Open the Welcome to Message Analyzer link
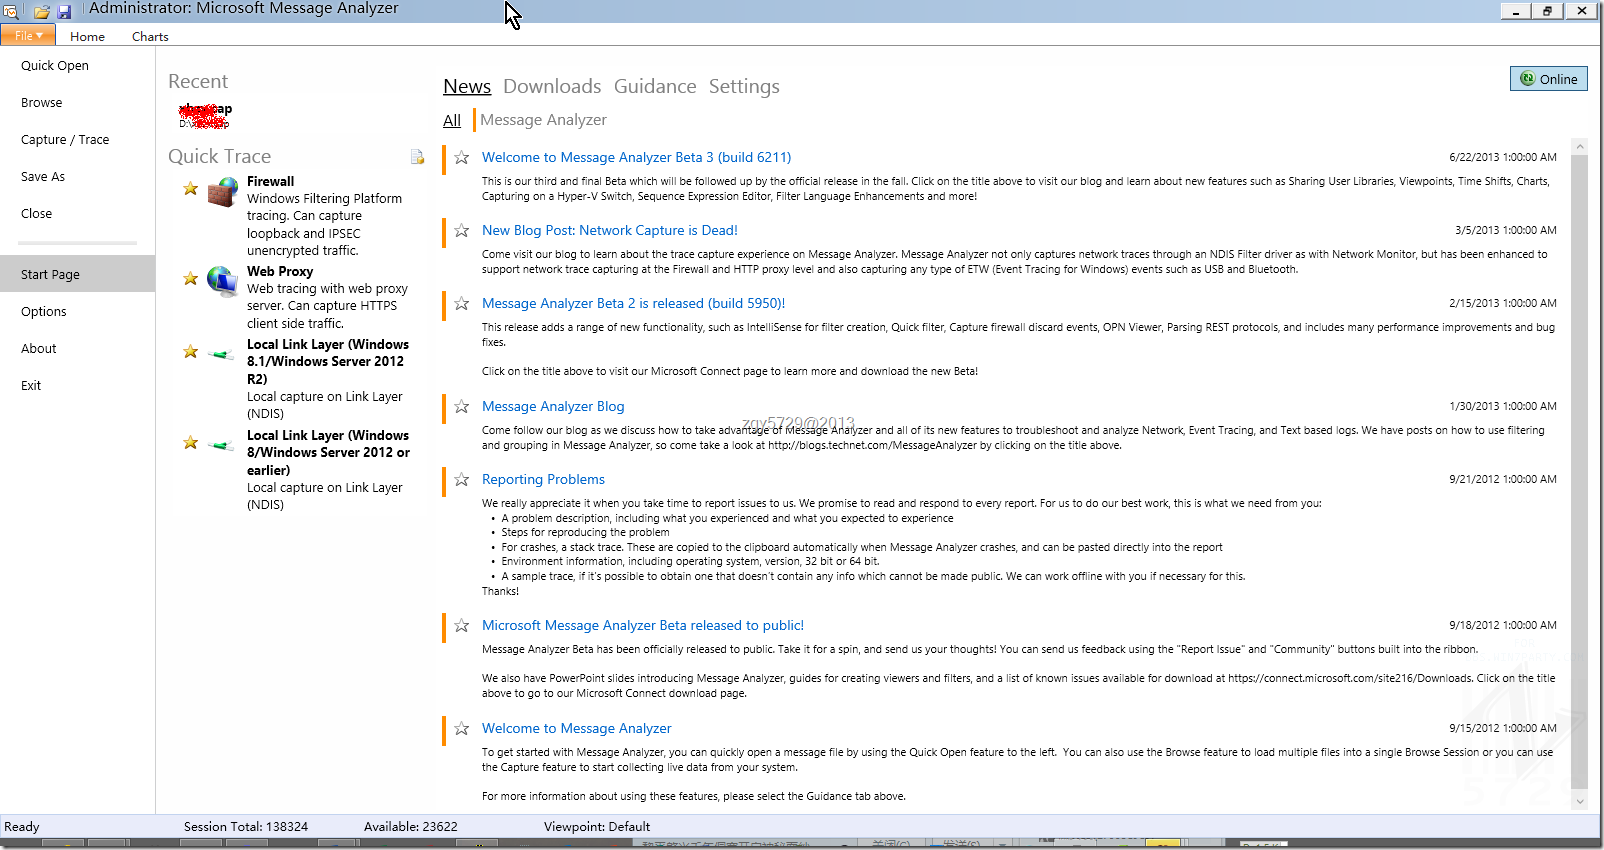Image resolution: width=1604 pixels, height=850 pixels. pos(576,729)
